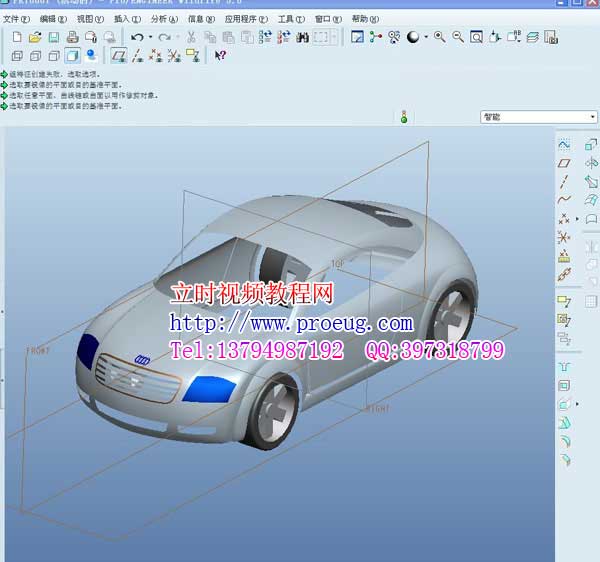The height and width of the screenshot is (562, 600).
Task: Toggle annotation display icon
Action: (x=193, y=56)
